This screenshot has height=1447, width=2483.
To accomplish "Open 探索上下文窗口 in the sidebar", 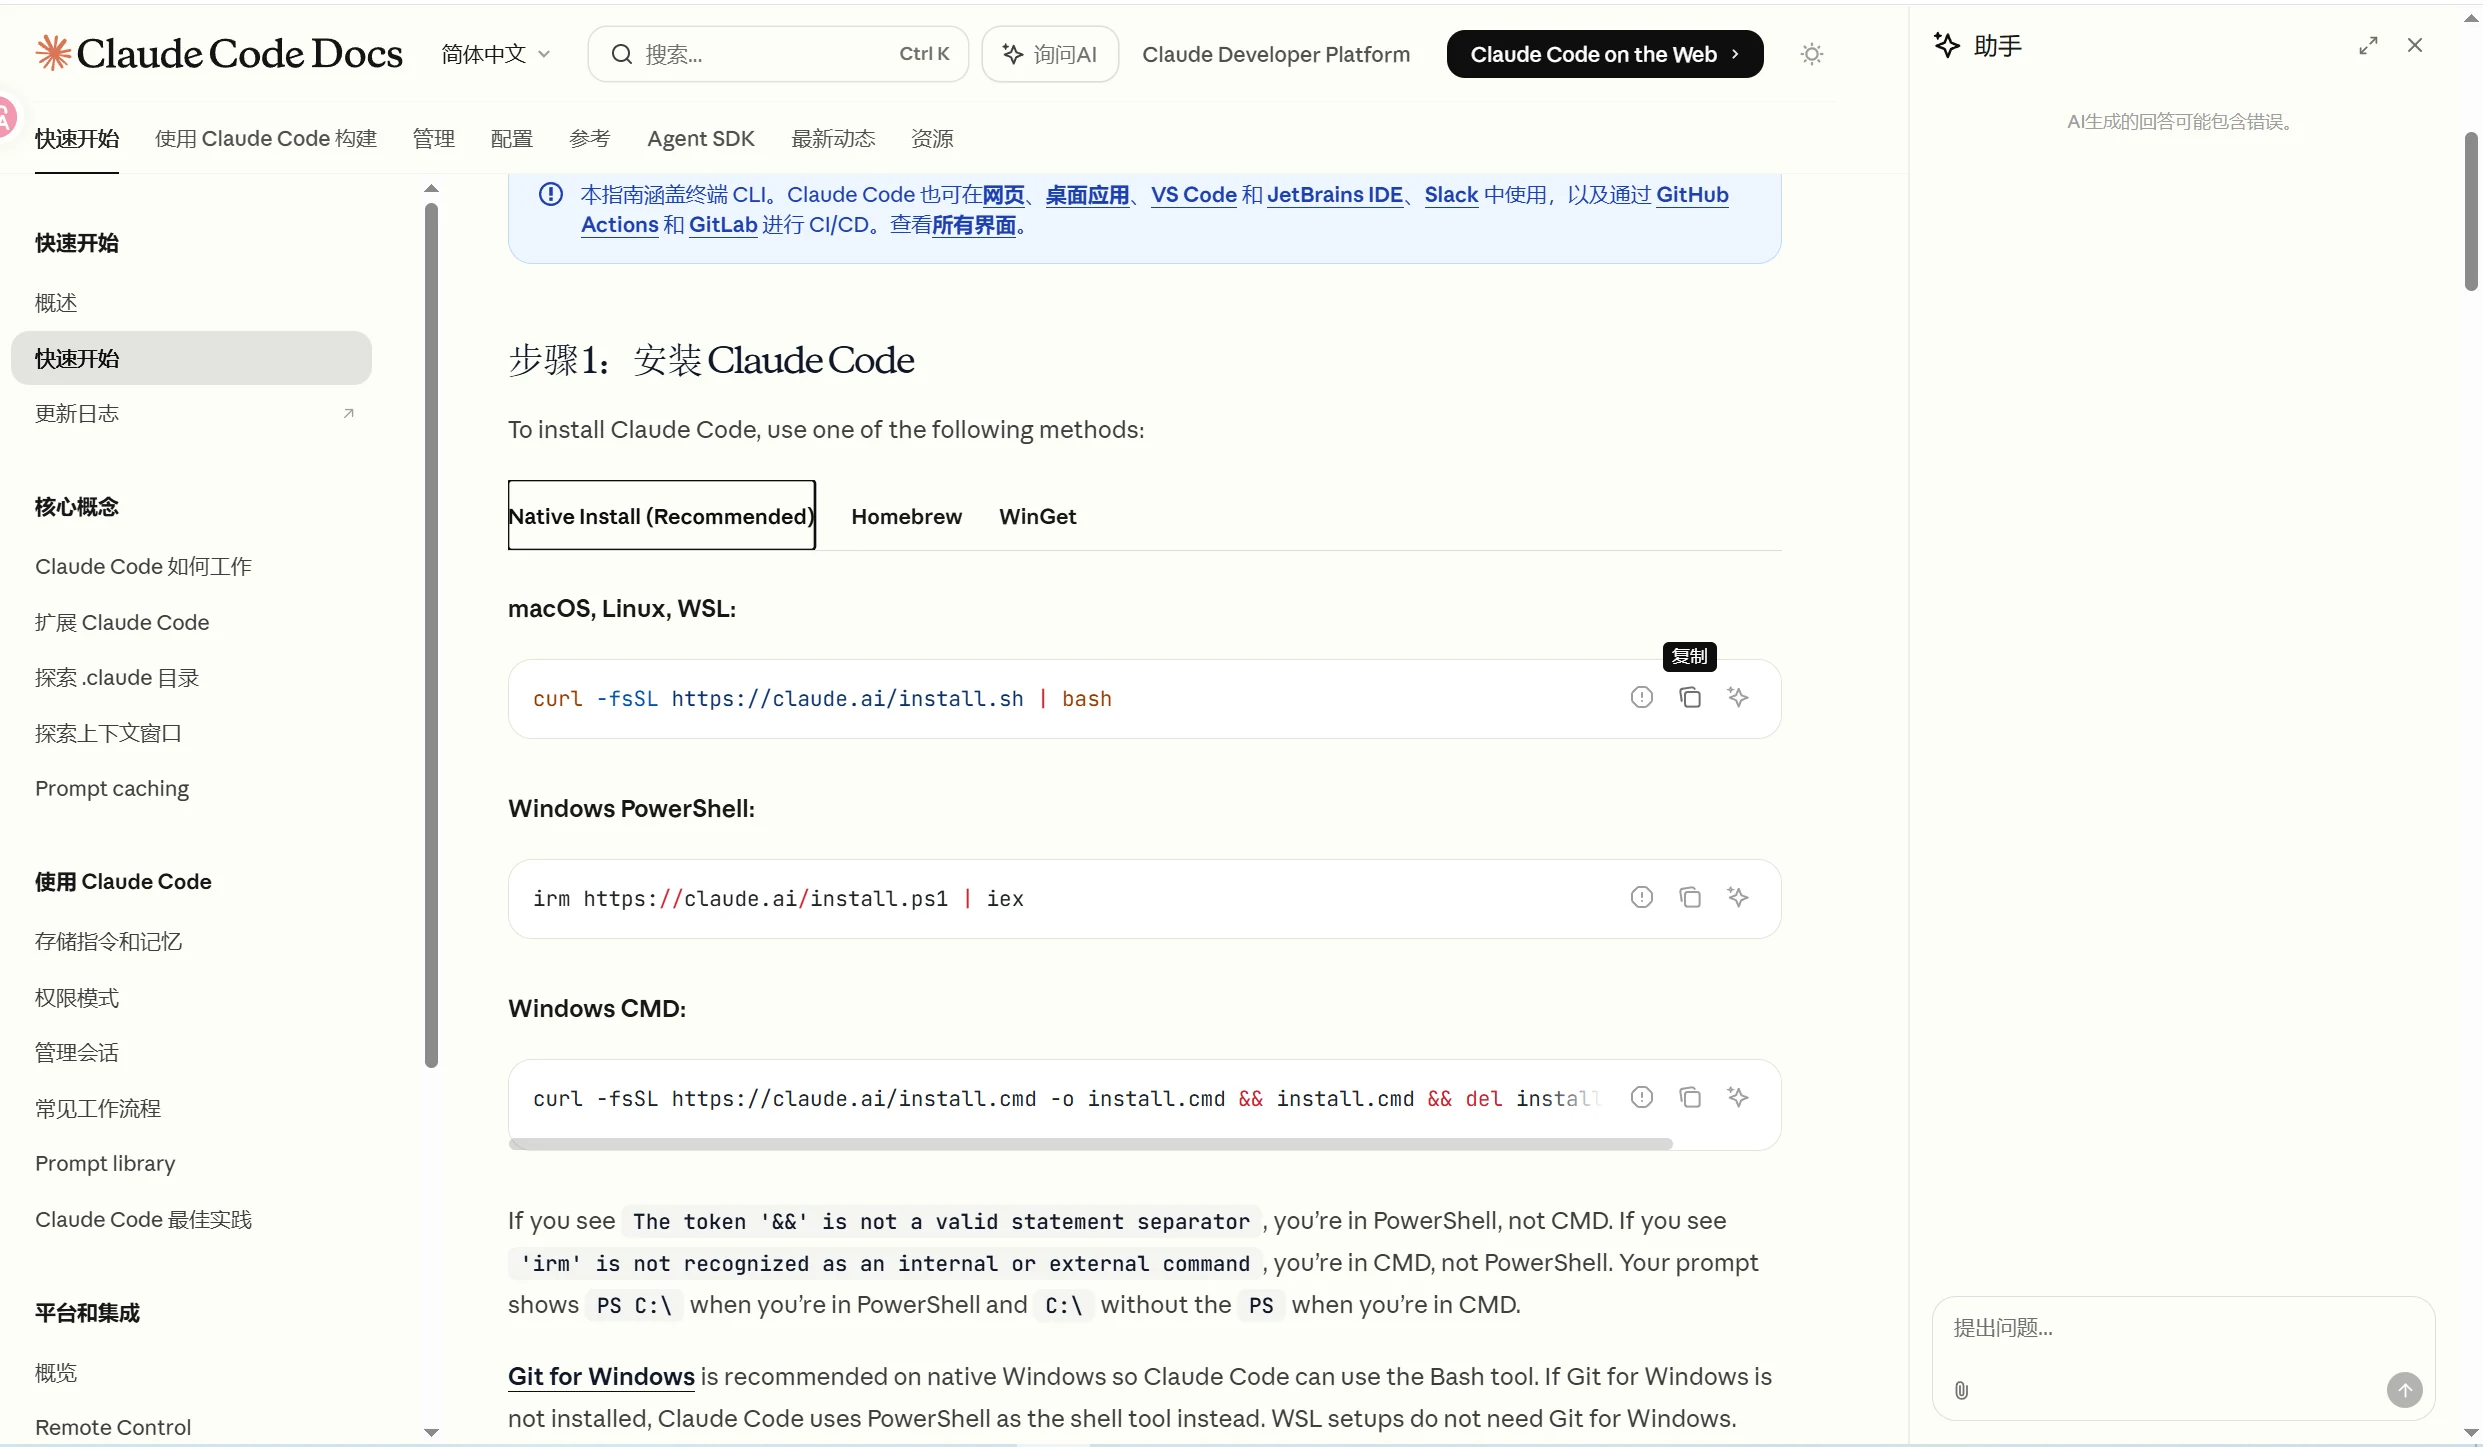I will click(108, 733).
